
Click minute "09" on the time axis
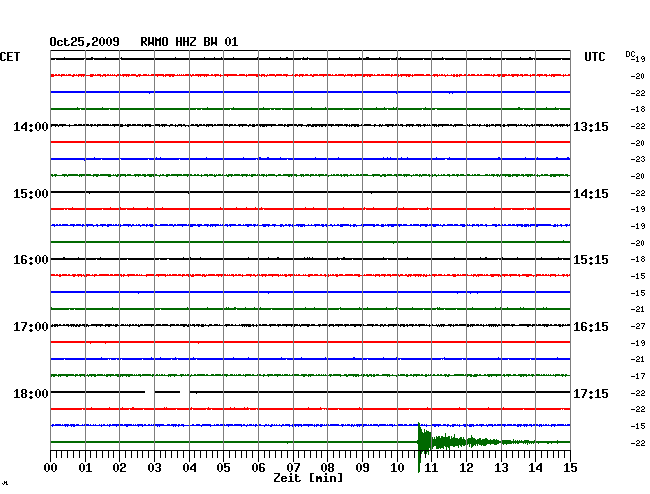pos(362,468)
